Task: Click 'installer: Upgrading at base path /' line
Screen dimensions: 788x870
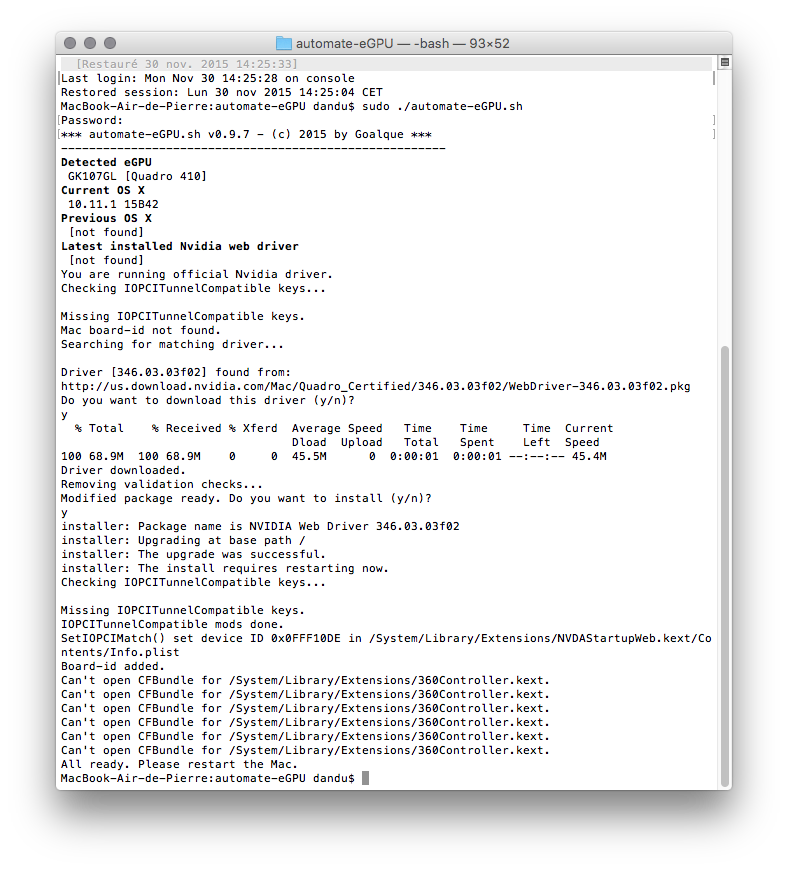Action: (x=183, y=540)
